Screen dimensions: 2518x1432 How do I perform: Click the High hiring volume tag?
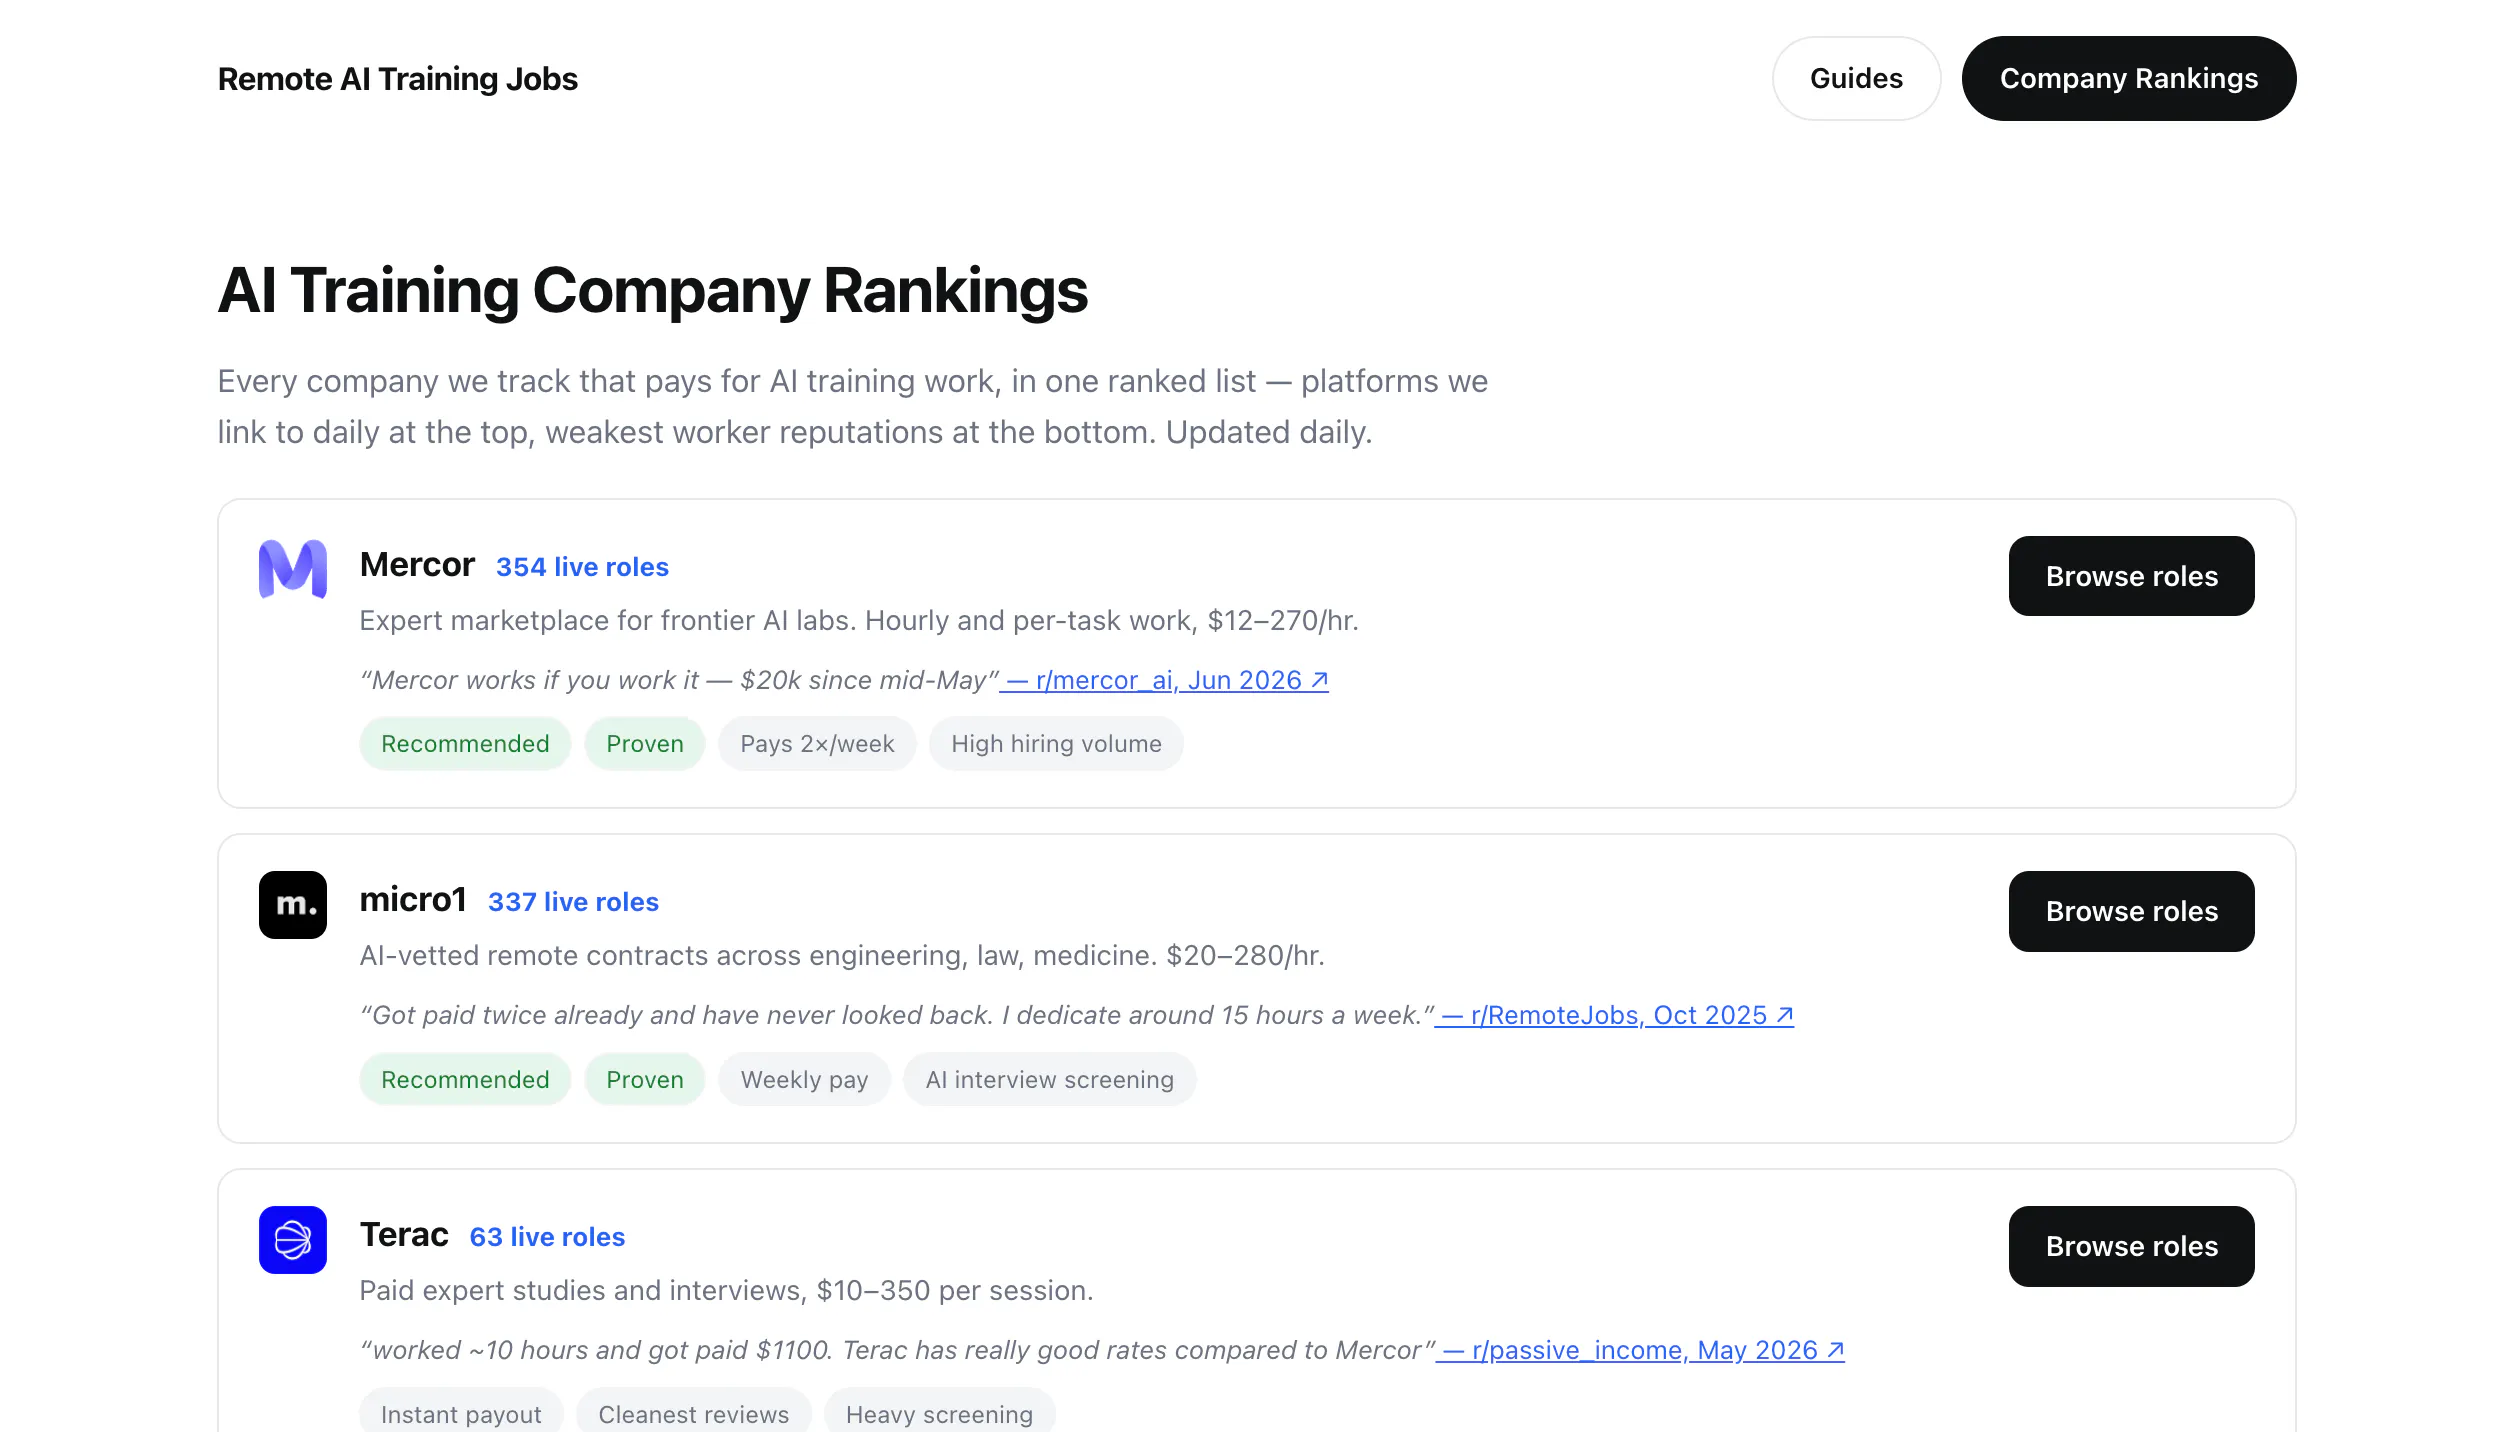tap(1056, 744)
